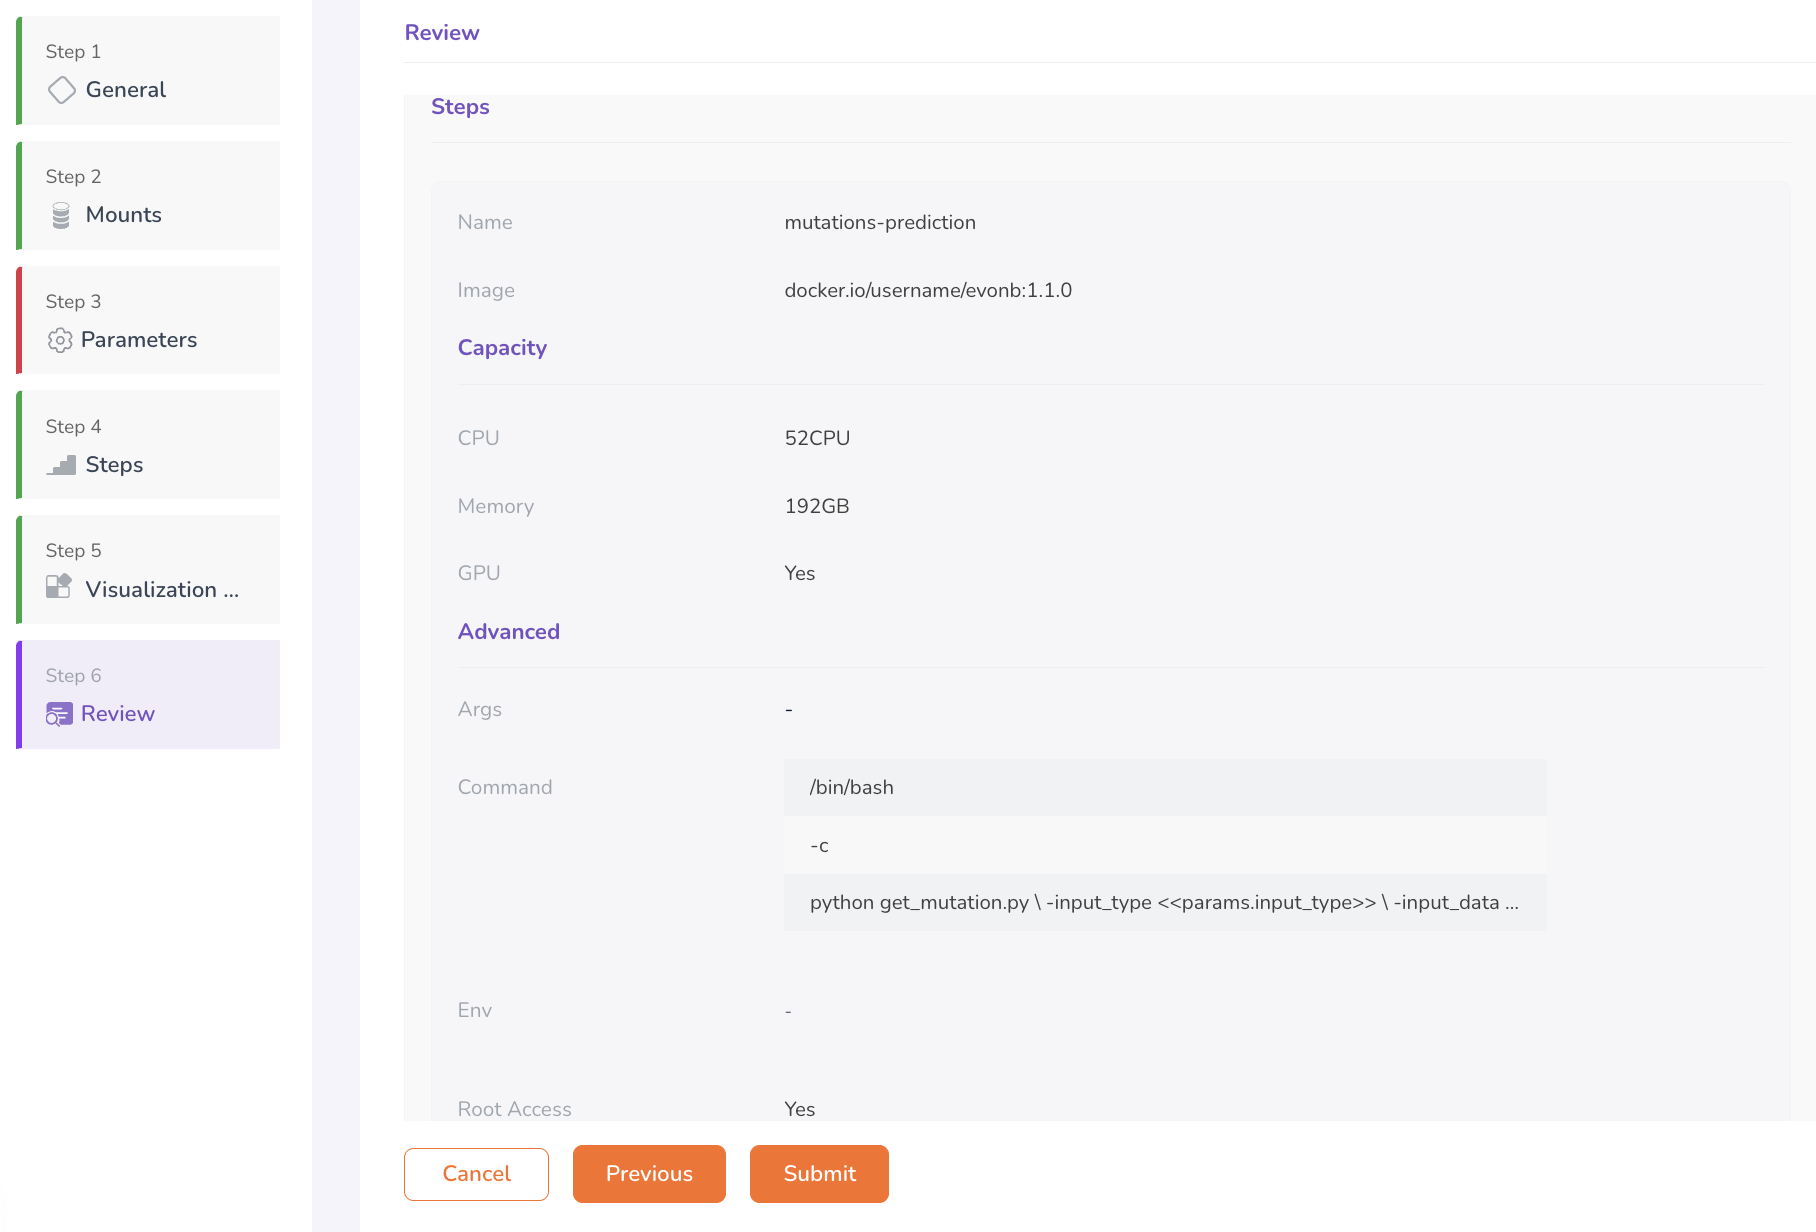Click the /bin/bash command row
This screenshot has width=1816, height=1232.
(1164, 788)
